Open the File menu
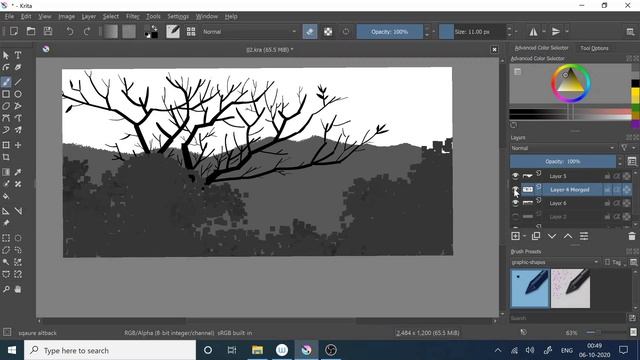This screenshot has height=360, width=640. (9, 16)
